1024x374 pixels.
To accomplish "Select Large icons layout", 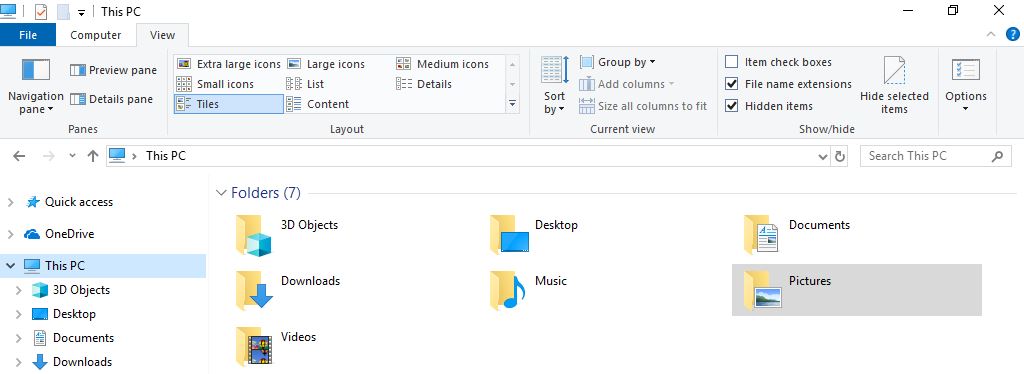I will pos(326,64).
